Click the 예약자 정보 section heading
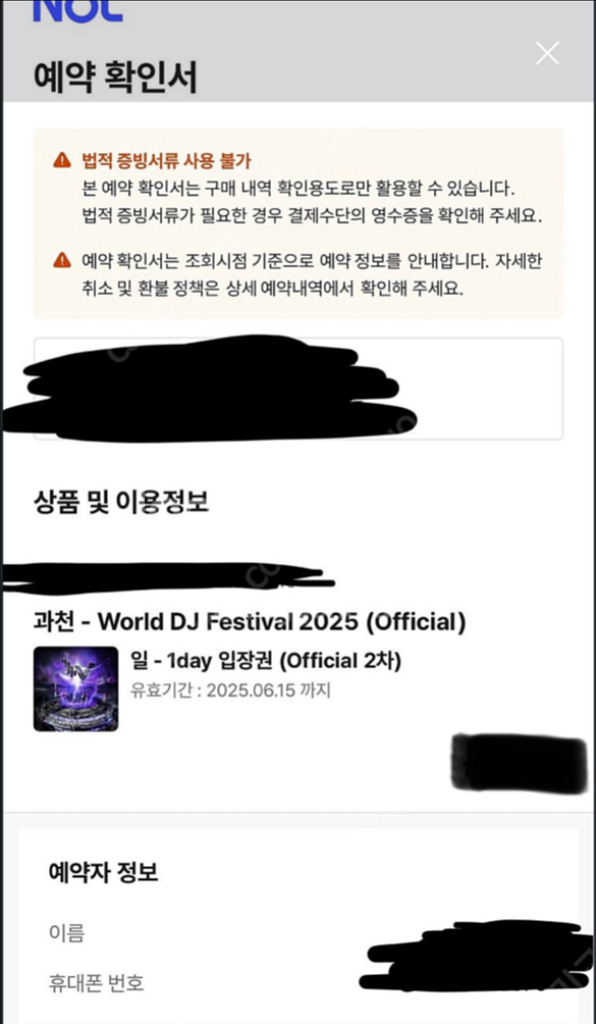 103,872
